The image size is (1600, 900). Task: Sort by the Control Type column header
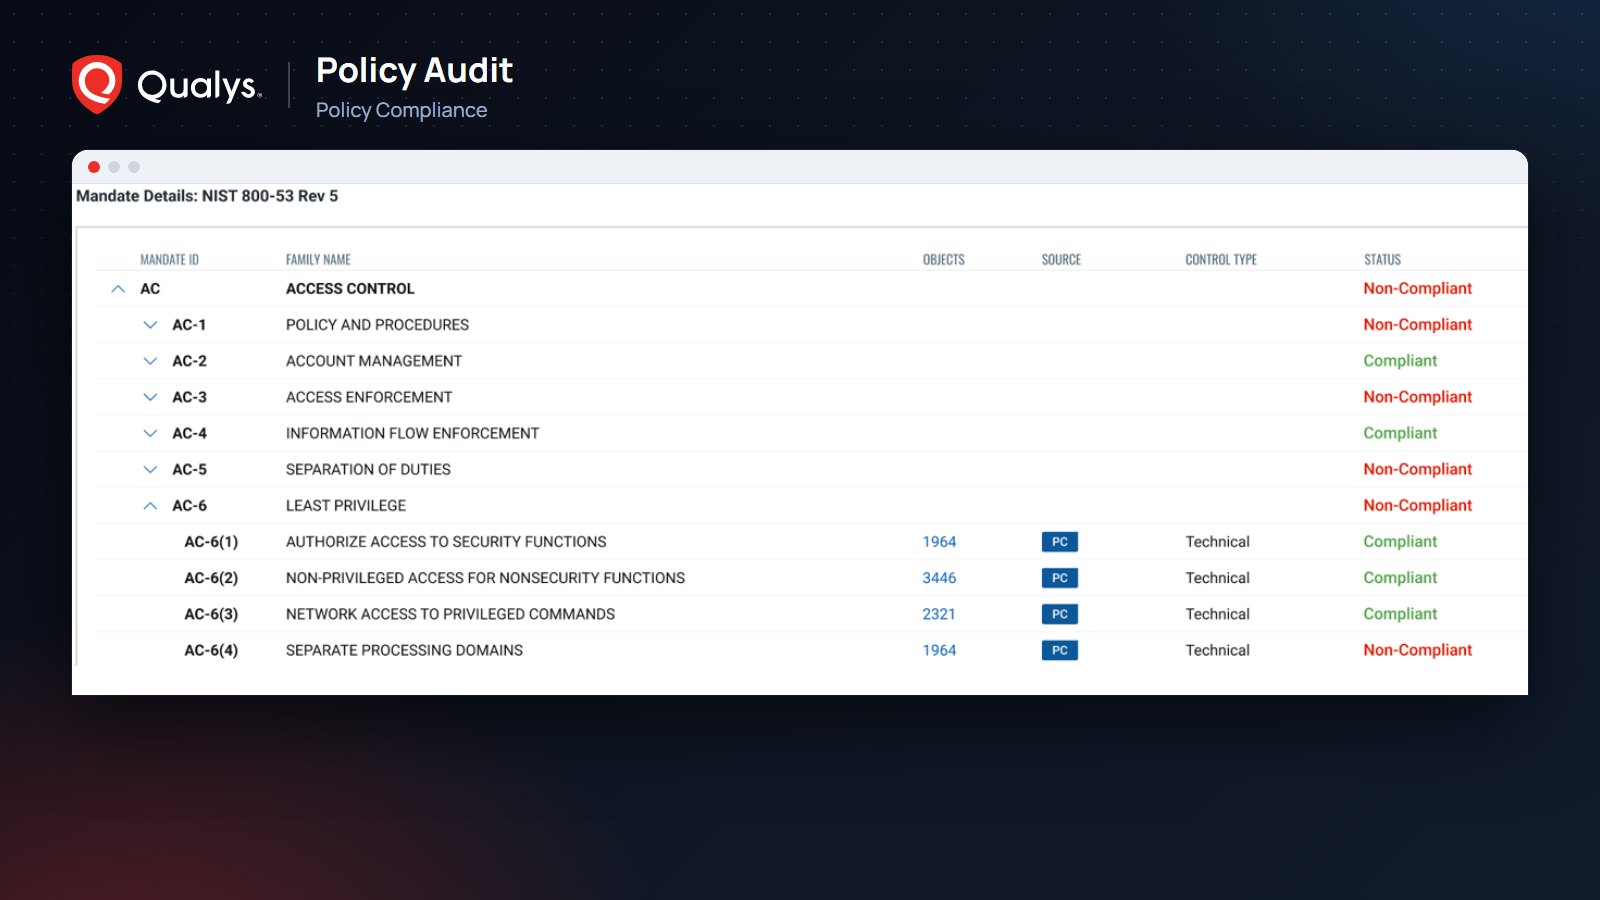tap(1221, 260)
